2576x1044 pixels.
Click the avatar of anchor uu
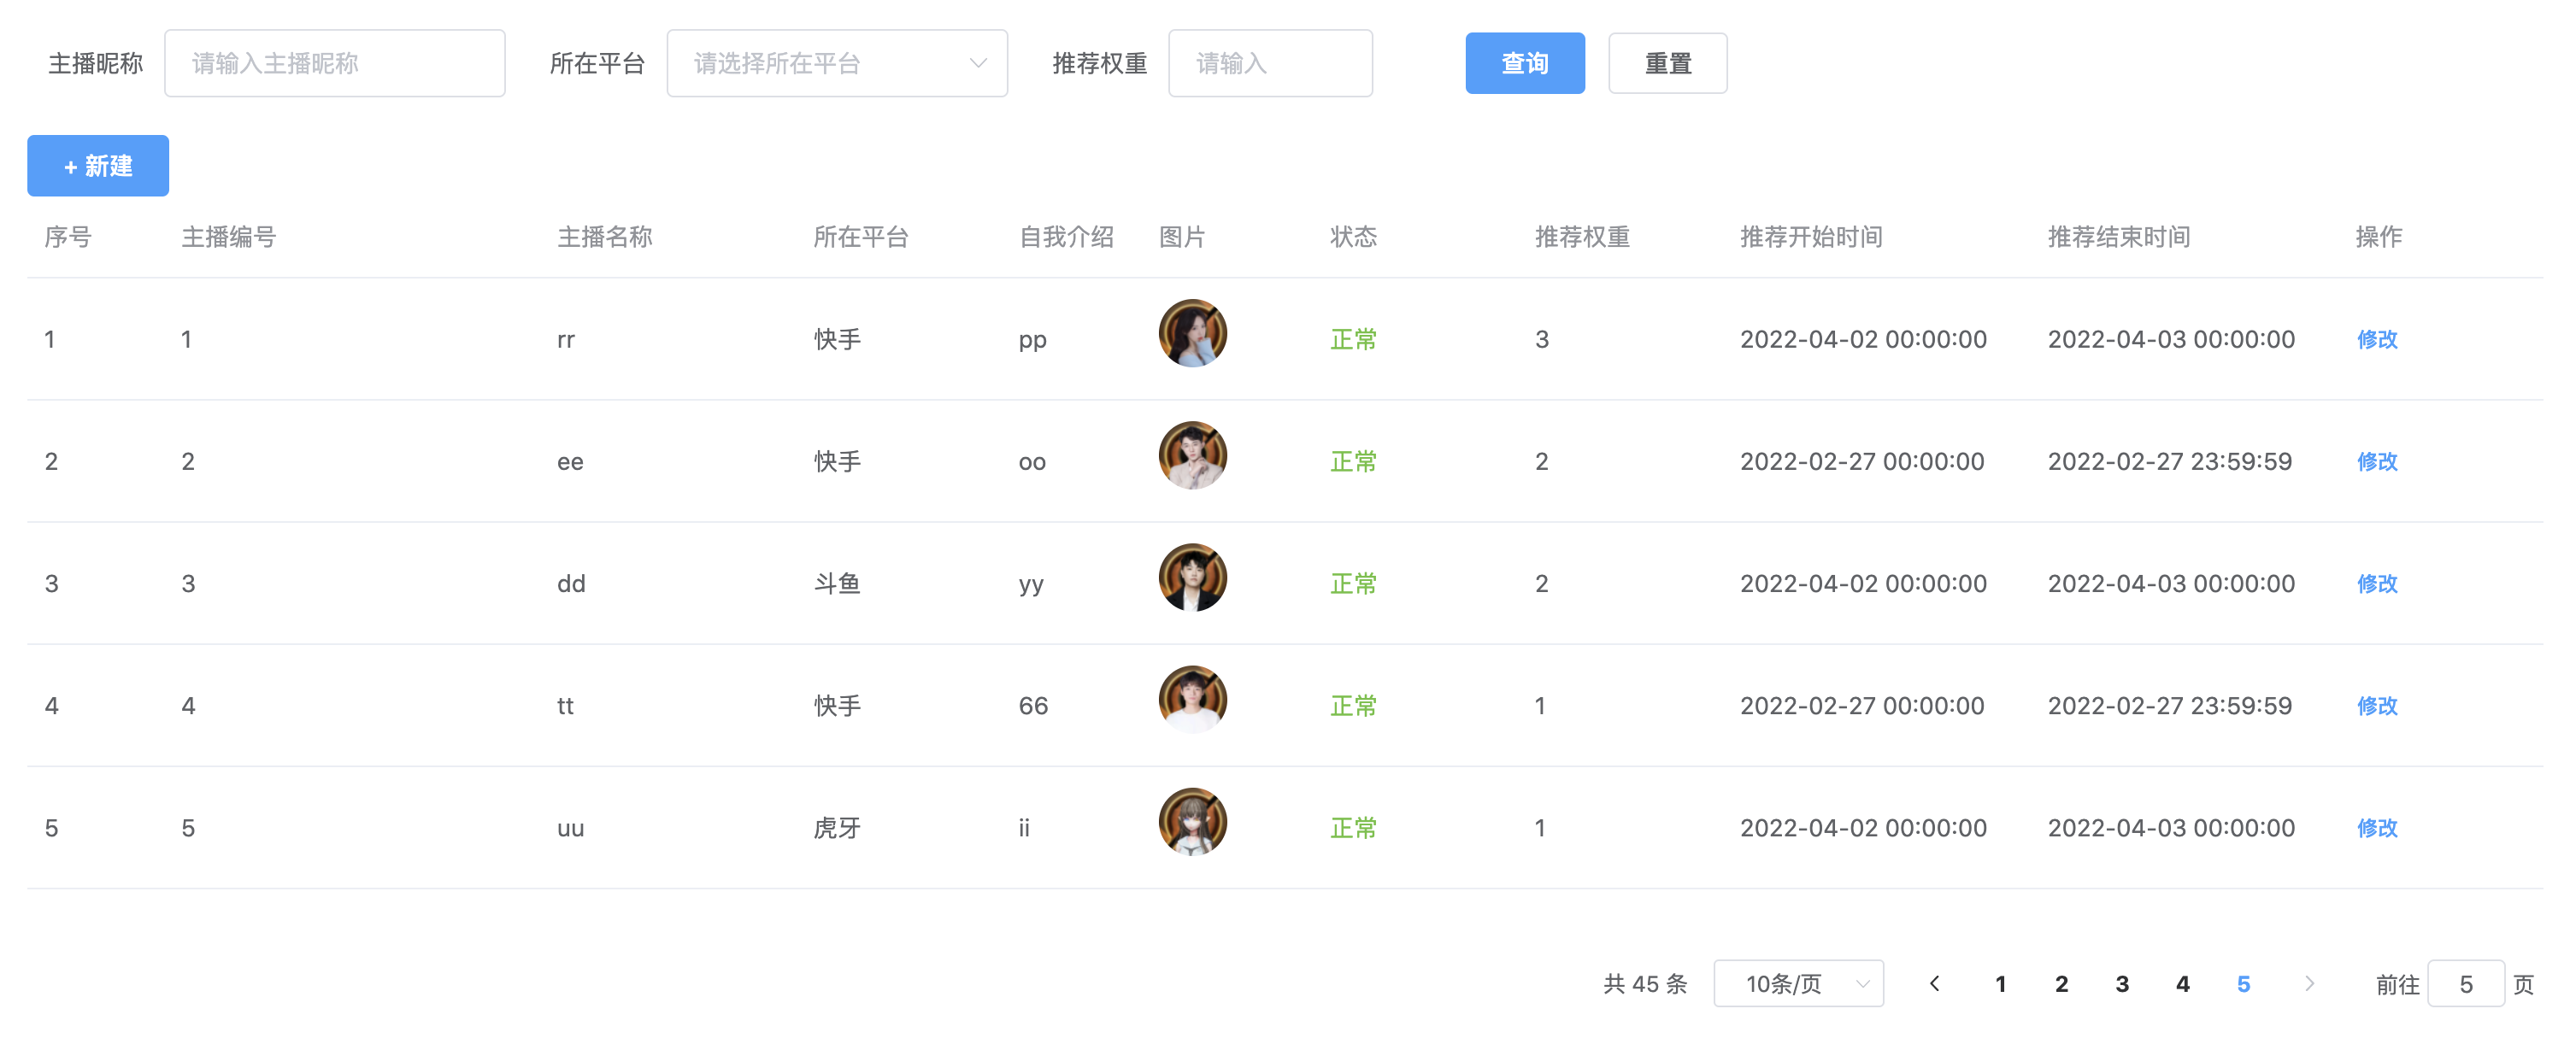[1192, 821]
